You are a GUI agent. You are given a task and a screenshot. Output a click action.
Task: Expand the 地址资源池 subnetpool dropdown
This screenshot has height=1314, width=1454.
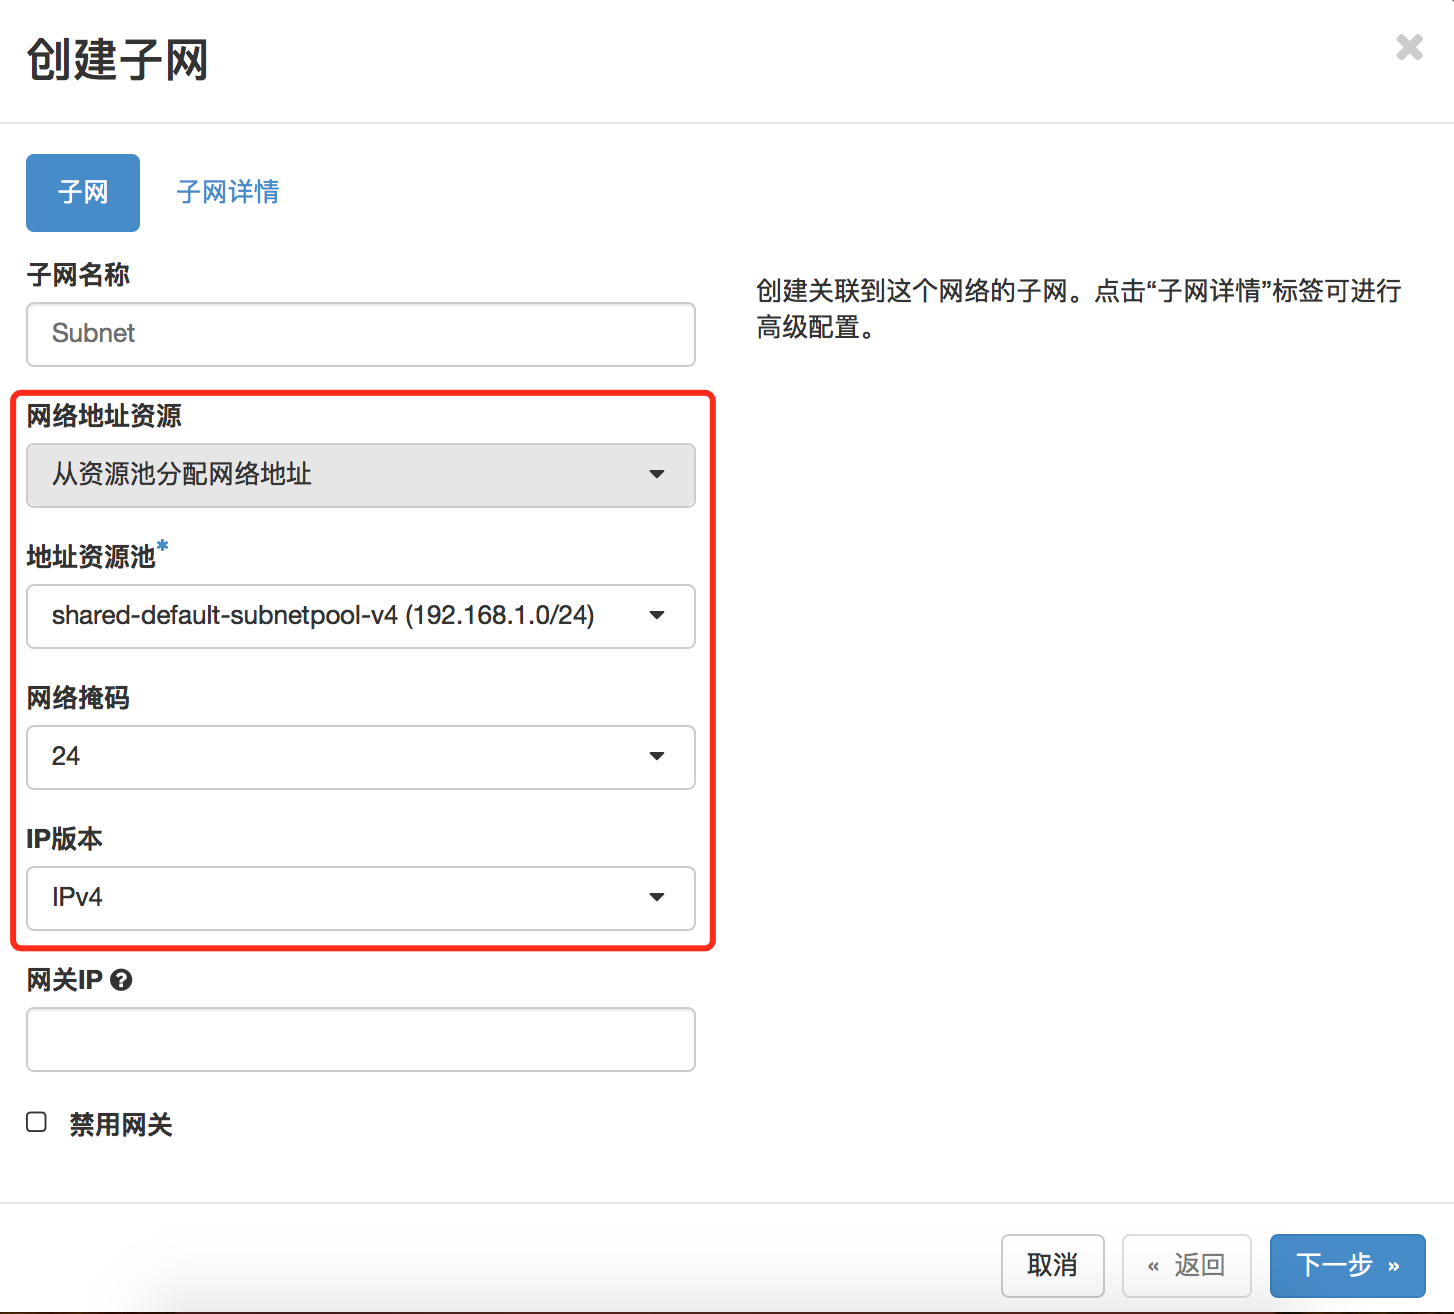click(361, 616)
